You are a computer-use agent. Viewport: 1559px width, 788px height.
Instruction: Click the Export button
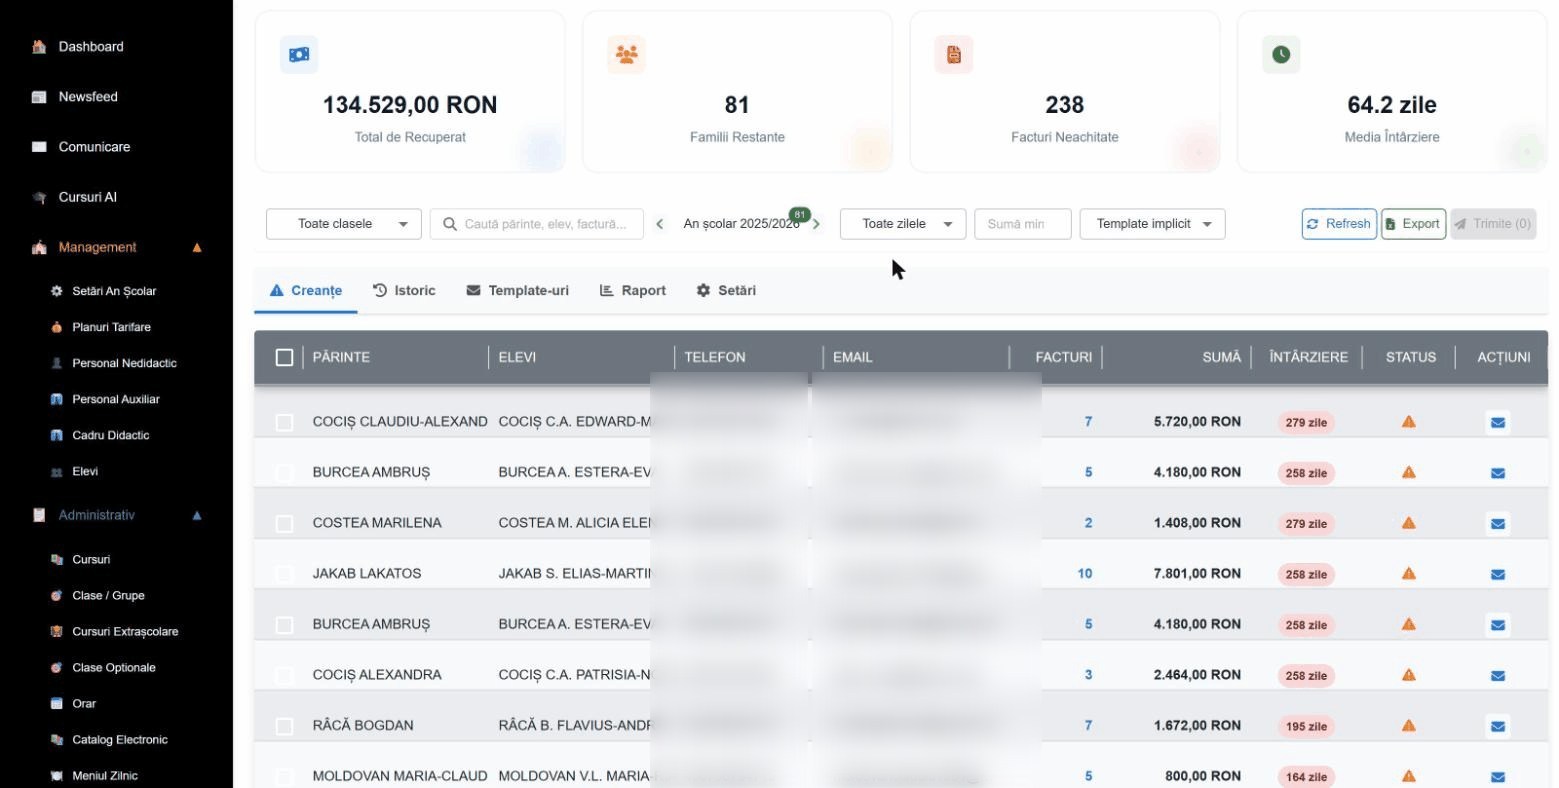point(1413,224)
